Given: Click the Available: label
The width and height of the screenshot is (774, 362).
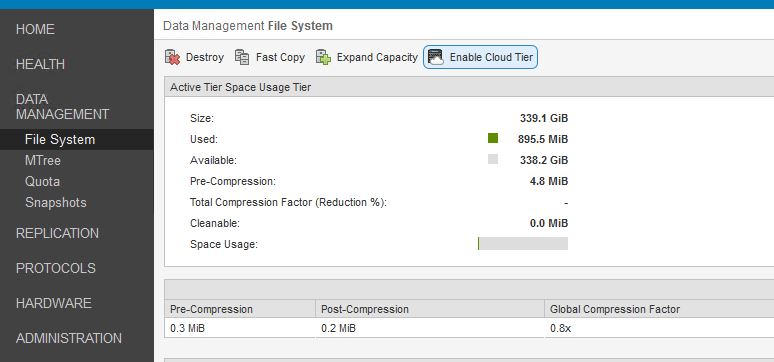Looking at the screenshot, I should point(213,160).
